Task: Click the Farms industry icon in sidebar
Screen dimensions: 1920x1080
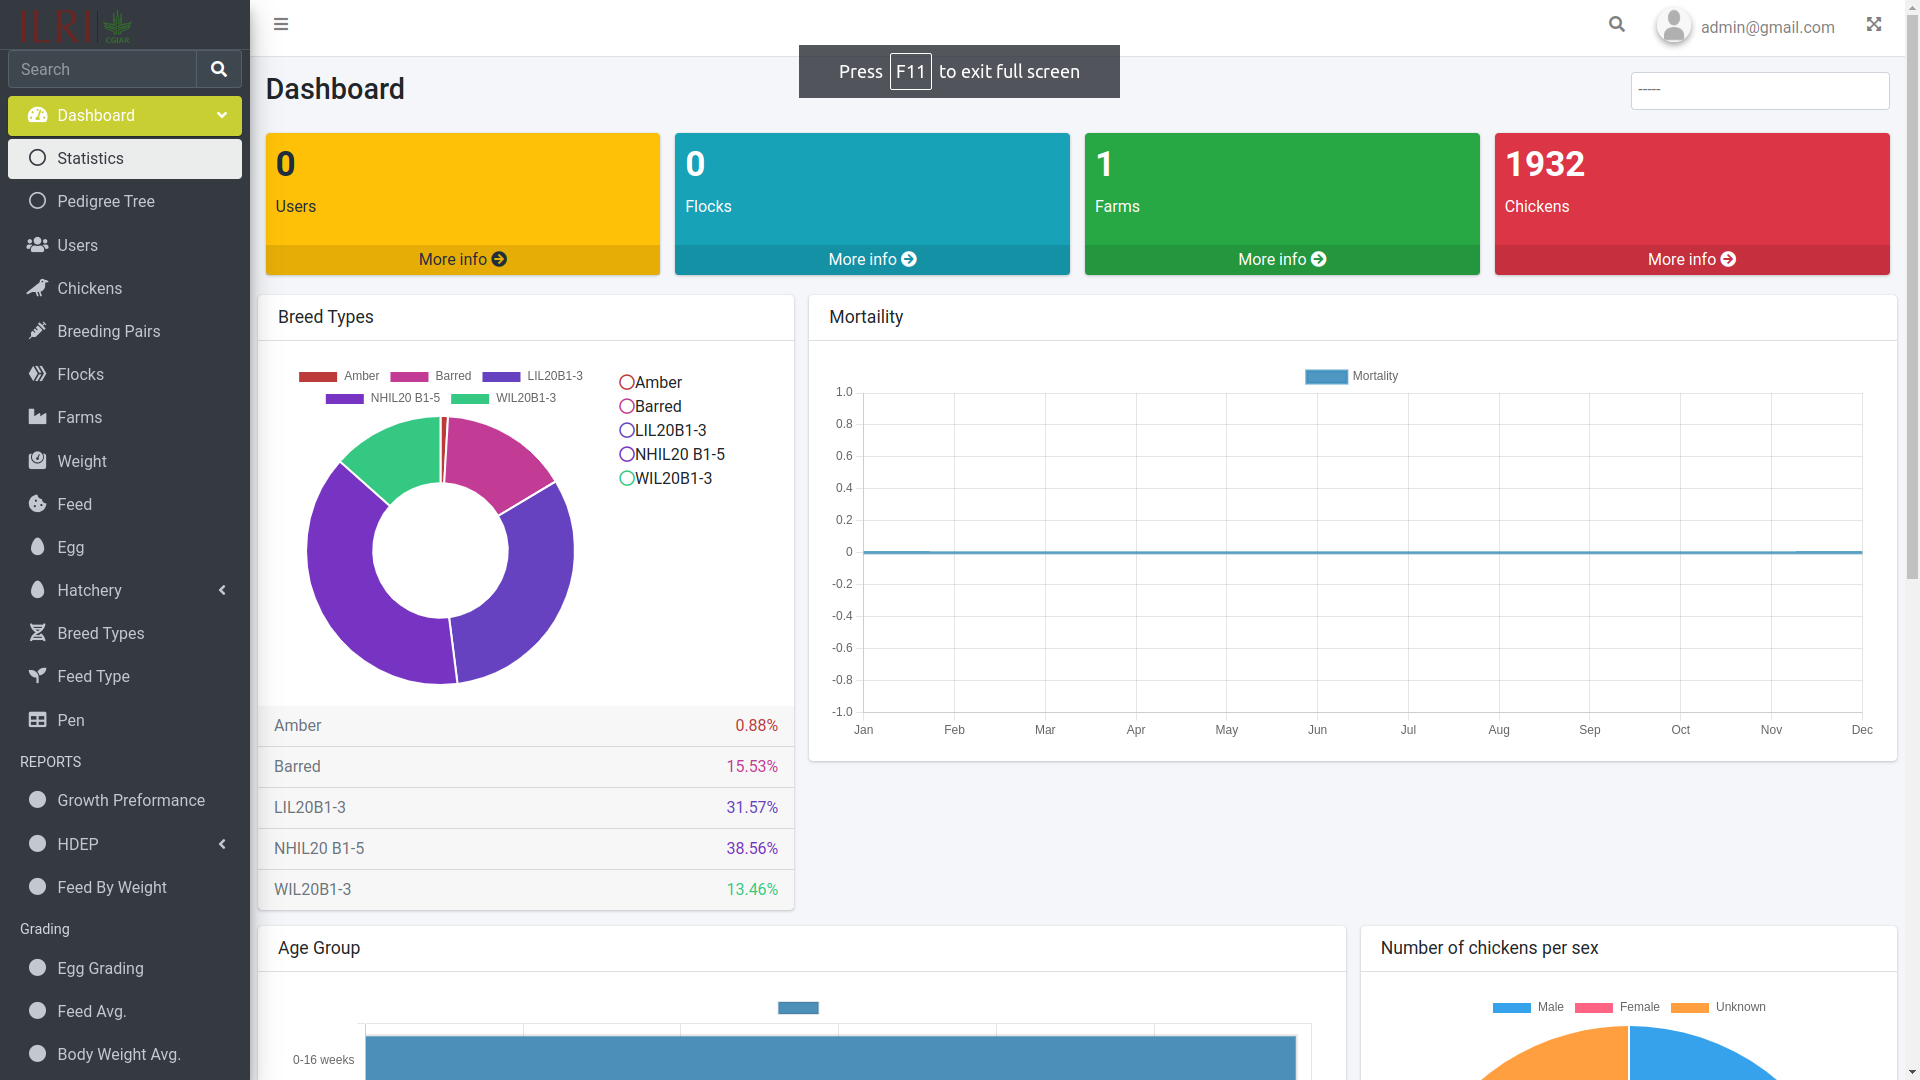Action: coord(38,417)
